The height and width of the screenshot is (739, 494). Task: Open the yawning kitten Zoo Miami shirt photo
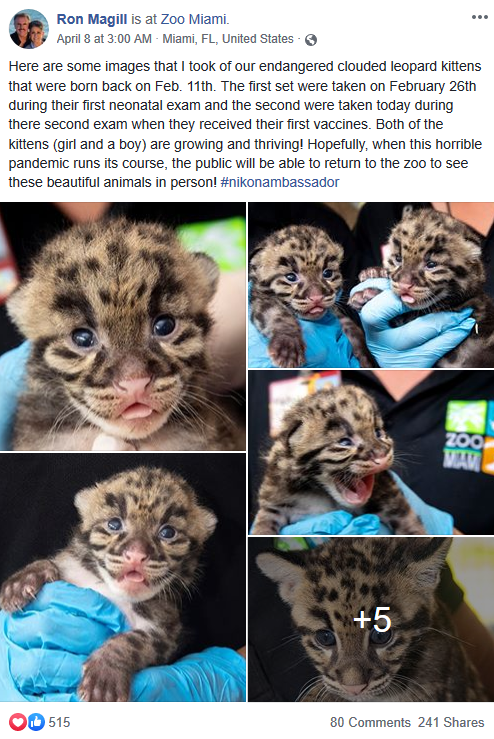[x=371, y=452]
